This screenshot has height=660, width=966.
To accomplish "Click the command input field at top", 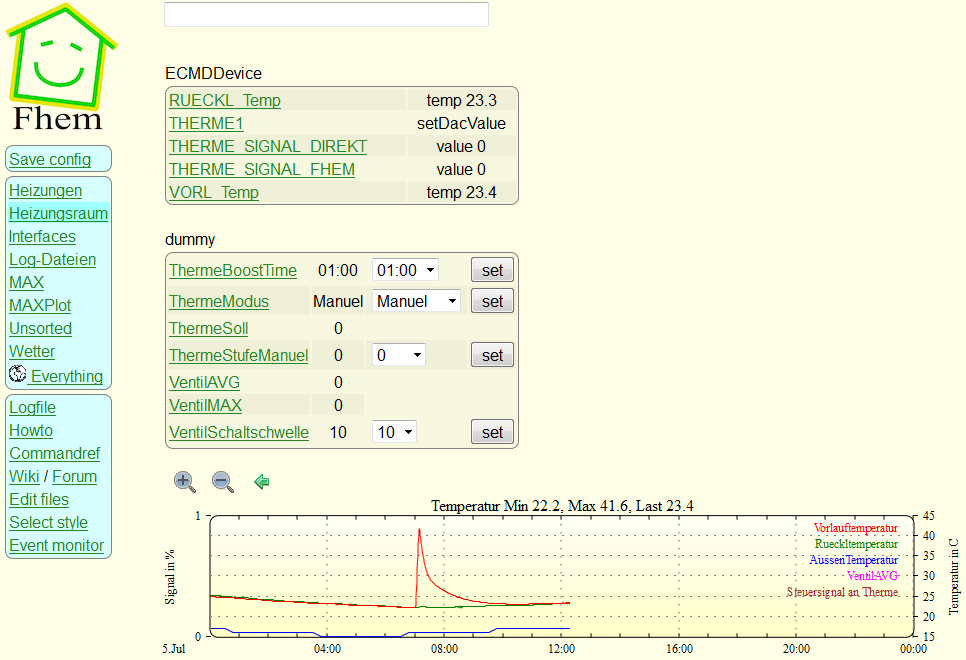I will (327, 14).
